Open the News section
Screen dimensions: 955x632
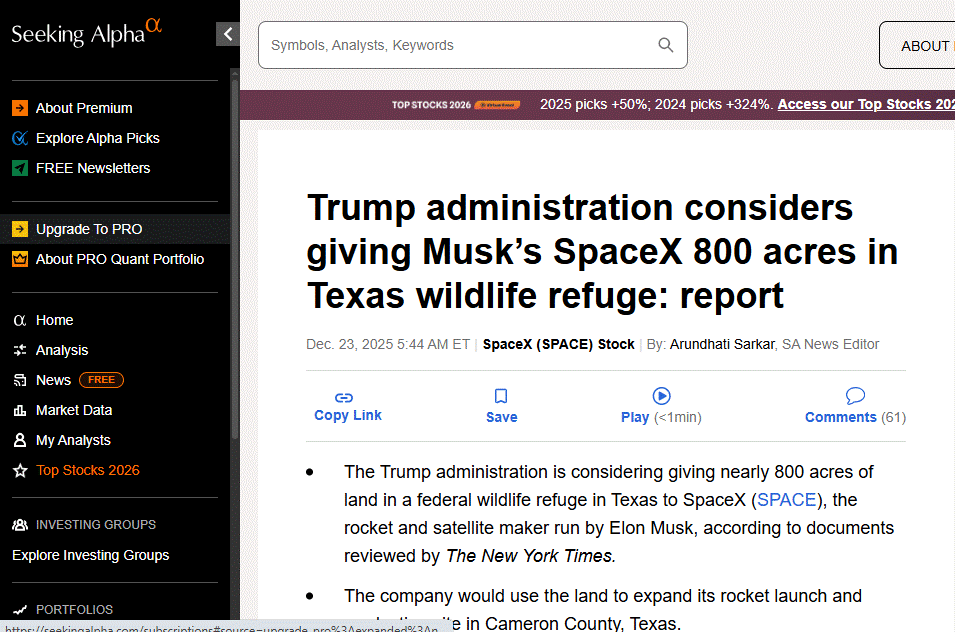(53, 380)
